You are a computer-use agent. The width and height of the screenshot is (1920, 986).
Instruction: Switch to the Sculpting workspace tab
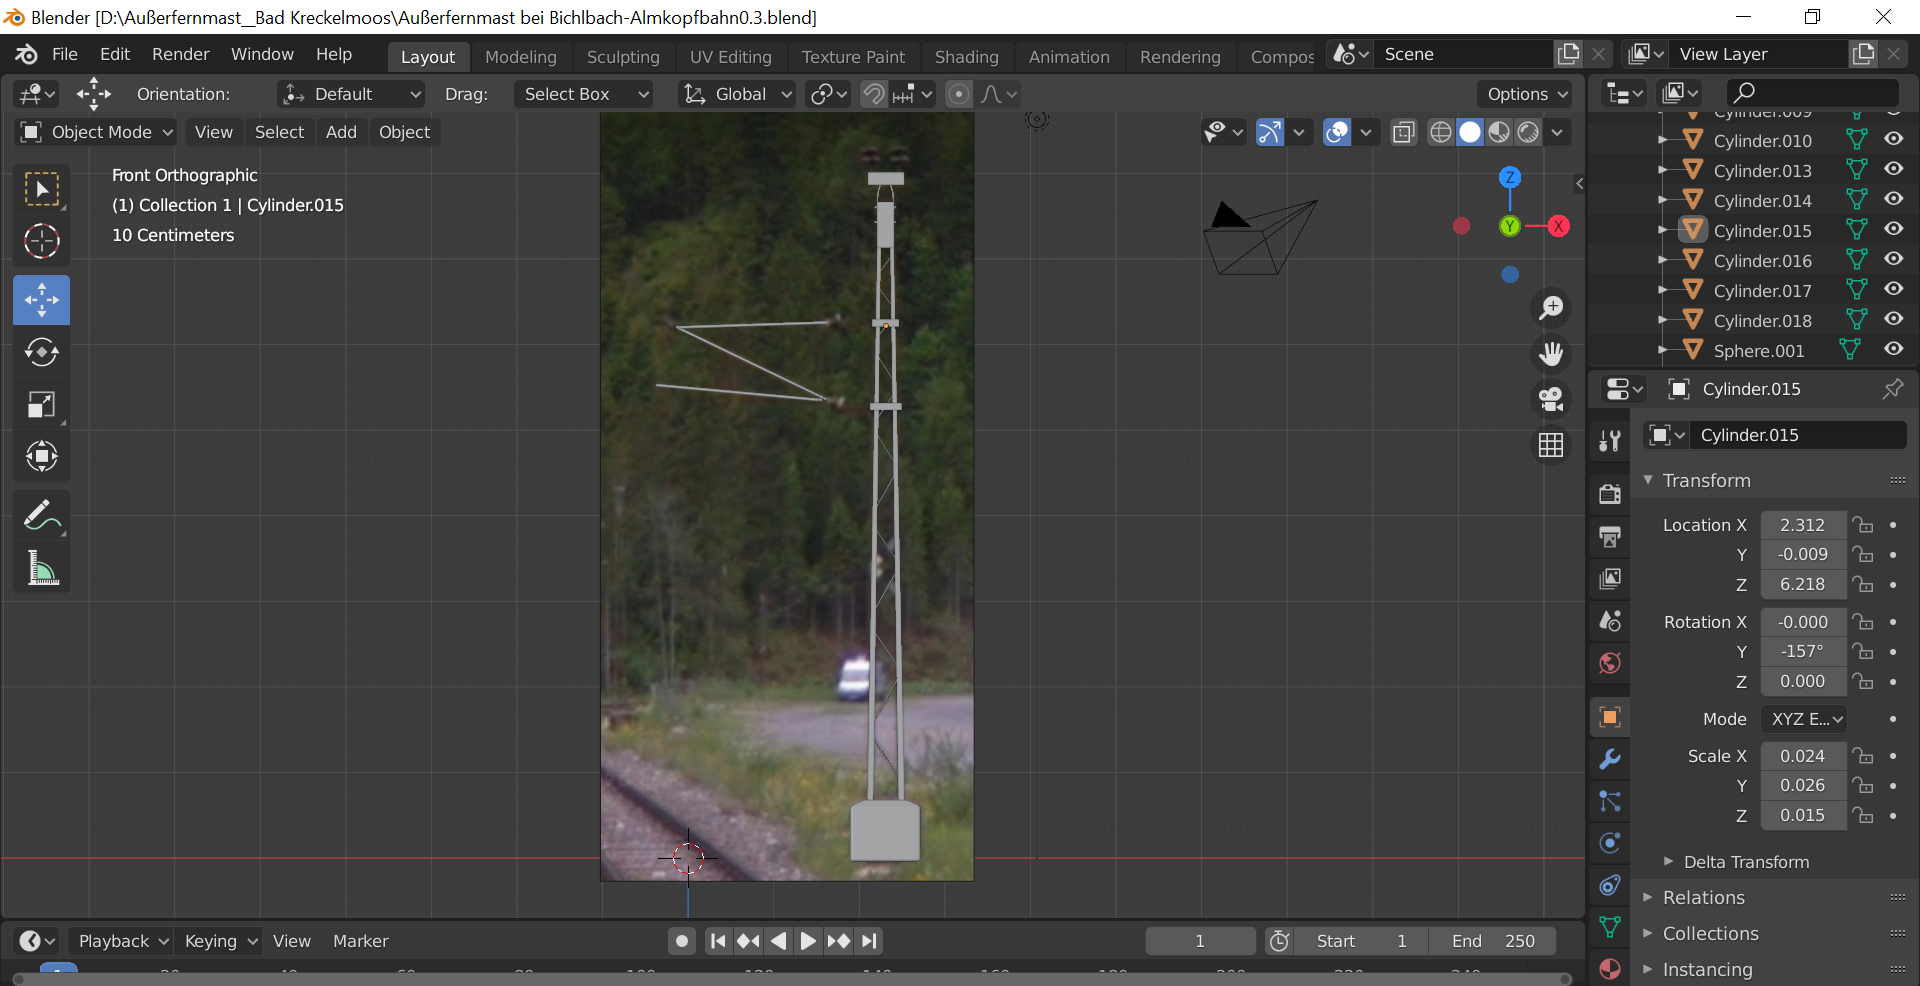point(623,57)
